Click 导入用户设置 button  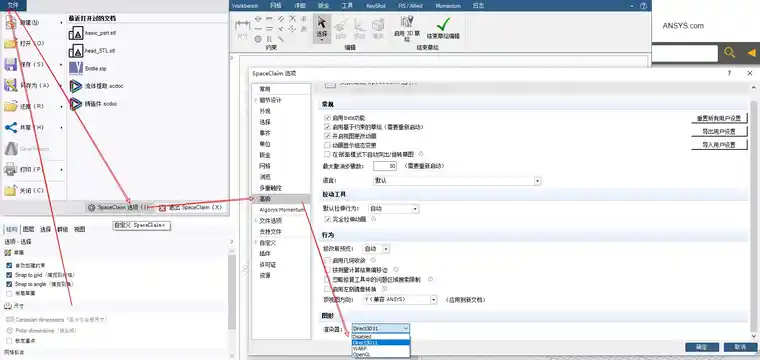pos(719,145)
